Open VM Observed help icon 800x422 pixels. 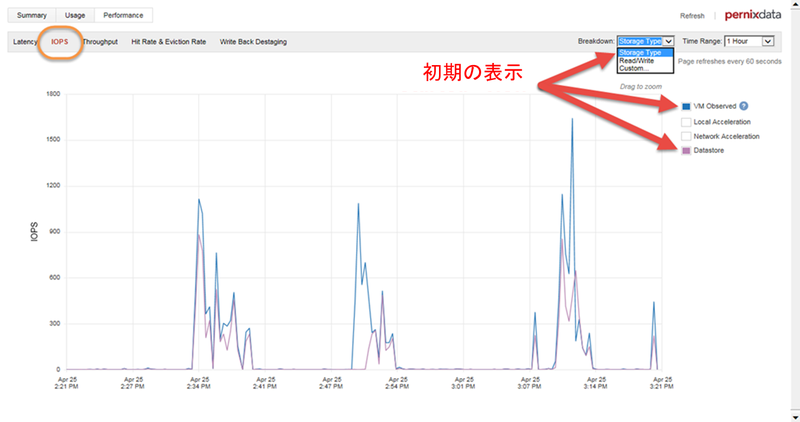click(x=744, y=106)
